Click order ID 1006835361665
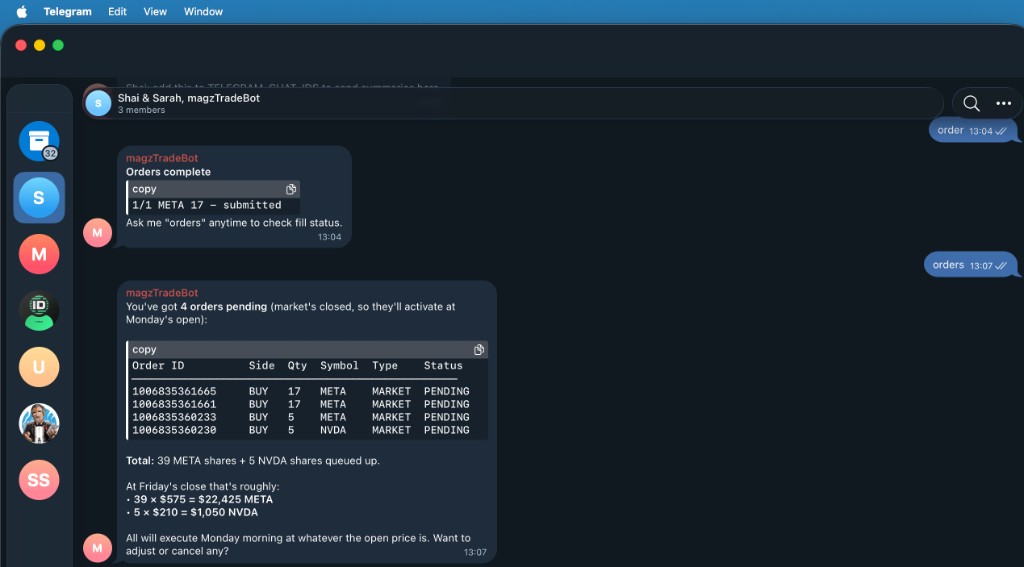This screenshot has width=1024, height=567. pos(174,391)
